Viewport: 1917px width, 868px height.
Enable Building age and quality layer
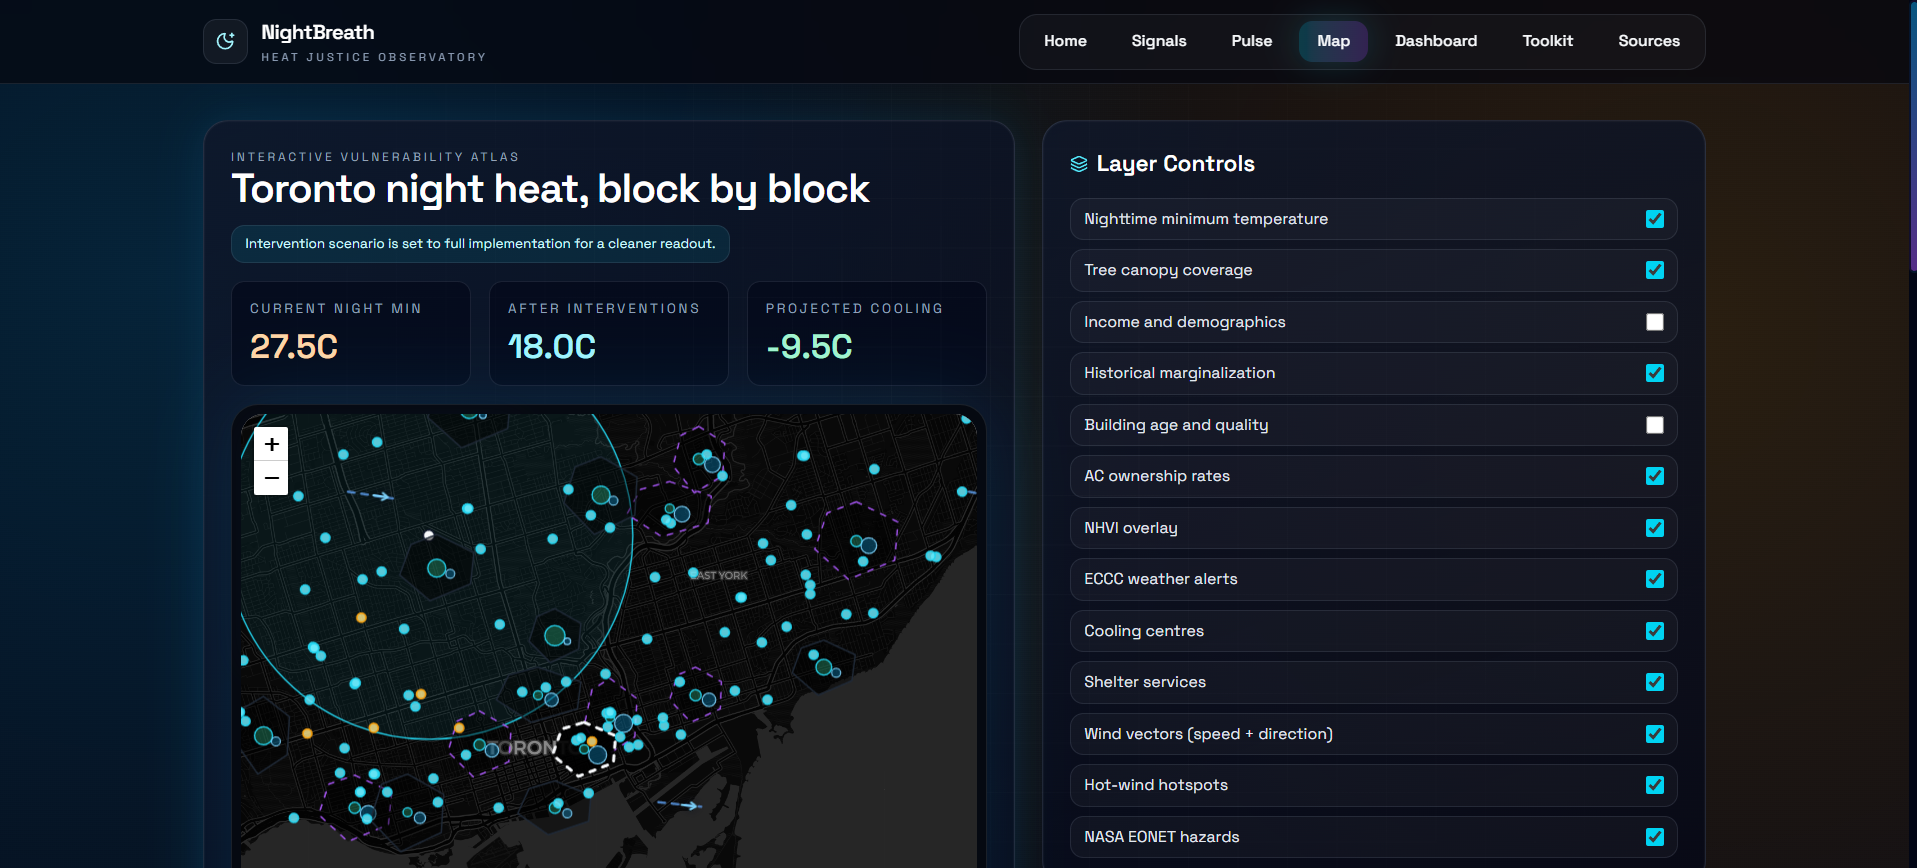[x=1654, y=425]
